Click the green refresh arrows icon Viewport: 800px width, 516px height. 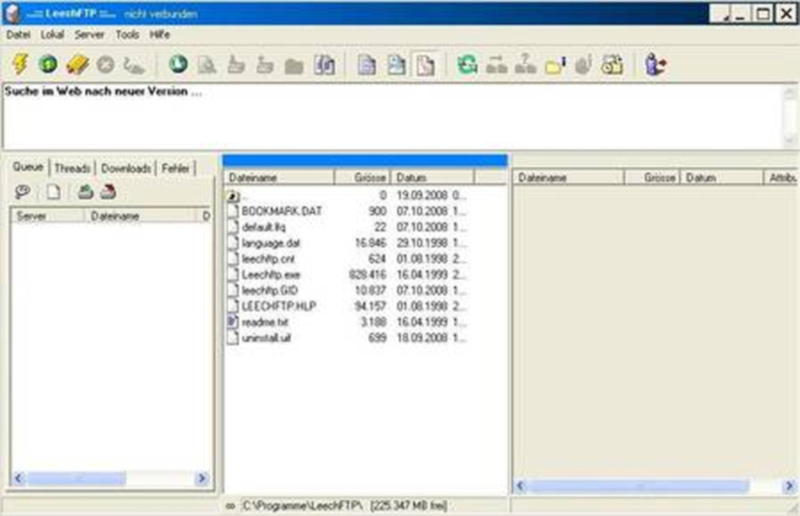[467, 65]
